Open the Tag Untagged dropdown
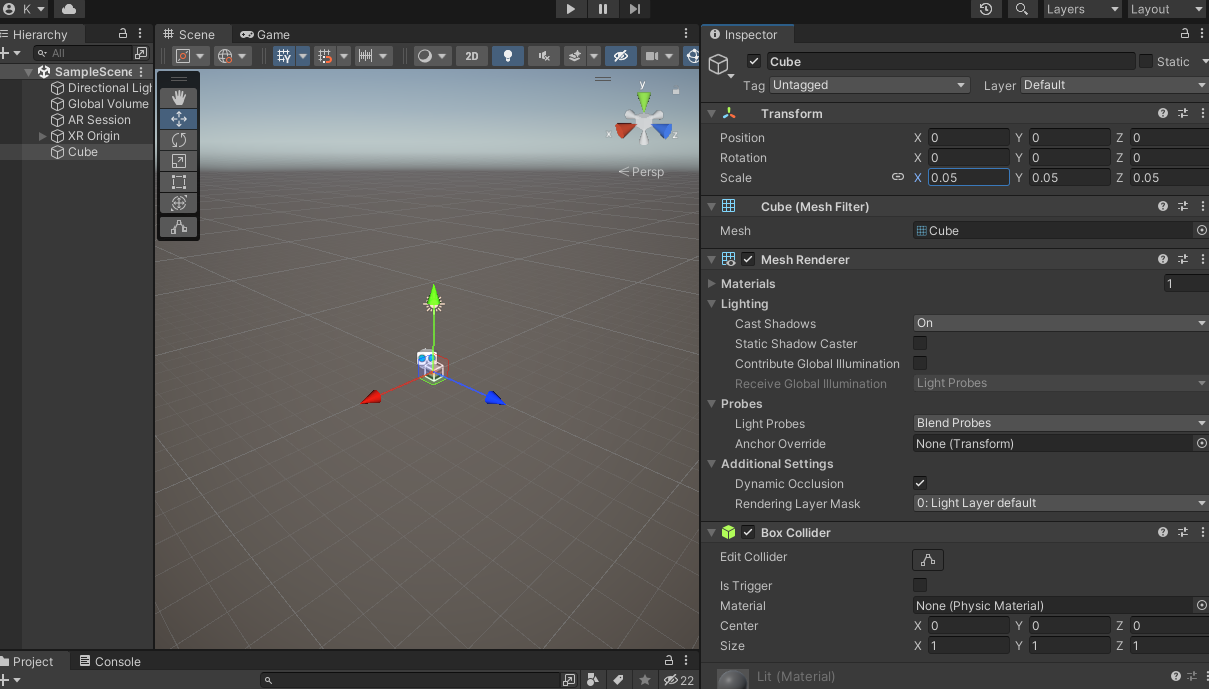Viewport: 1209px width, 689px height. click(869, 85)
